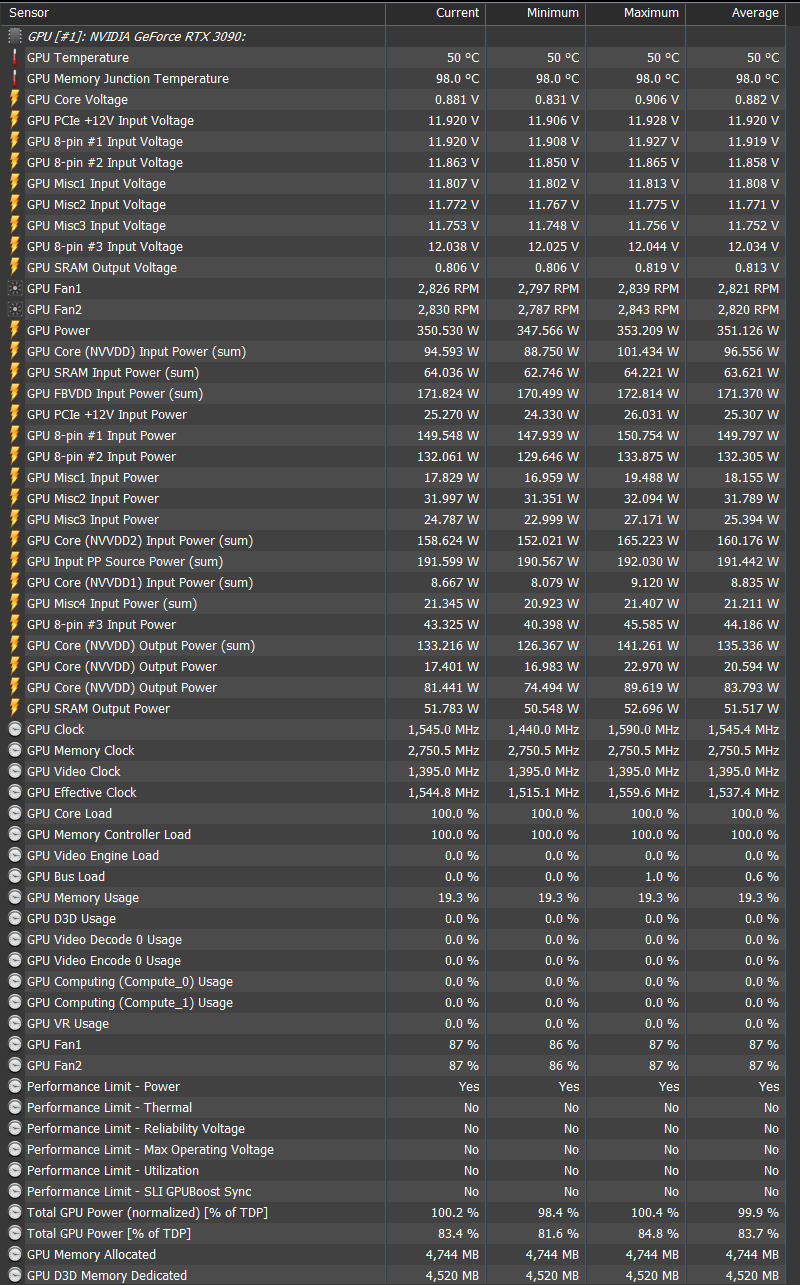Sort by the Average column header
This screenshot has width=800, height=1285.
pyautogui.click(x=735, y=13)
